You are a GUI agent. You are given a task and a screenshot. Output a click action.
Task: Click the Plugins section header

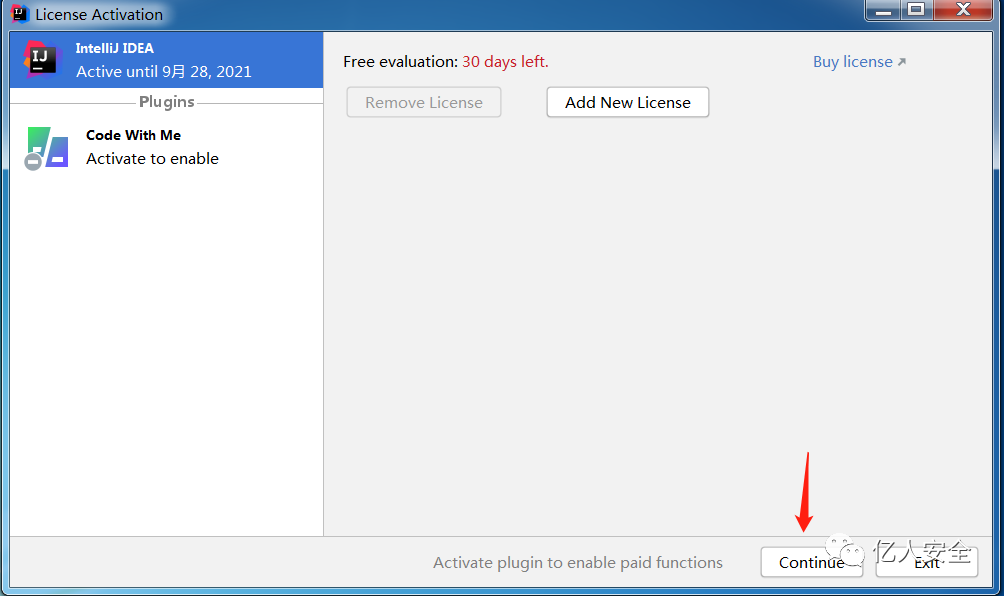pyautogui.click(x=166, y=102)
